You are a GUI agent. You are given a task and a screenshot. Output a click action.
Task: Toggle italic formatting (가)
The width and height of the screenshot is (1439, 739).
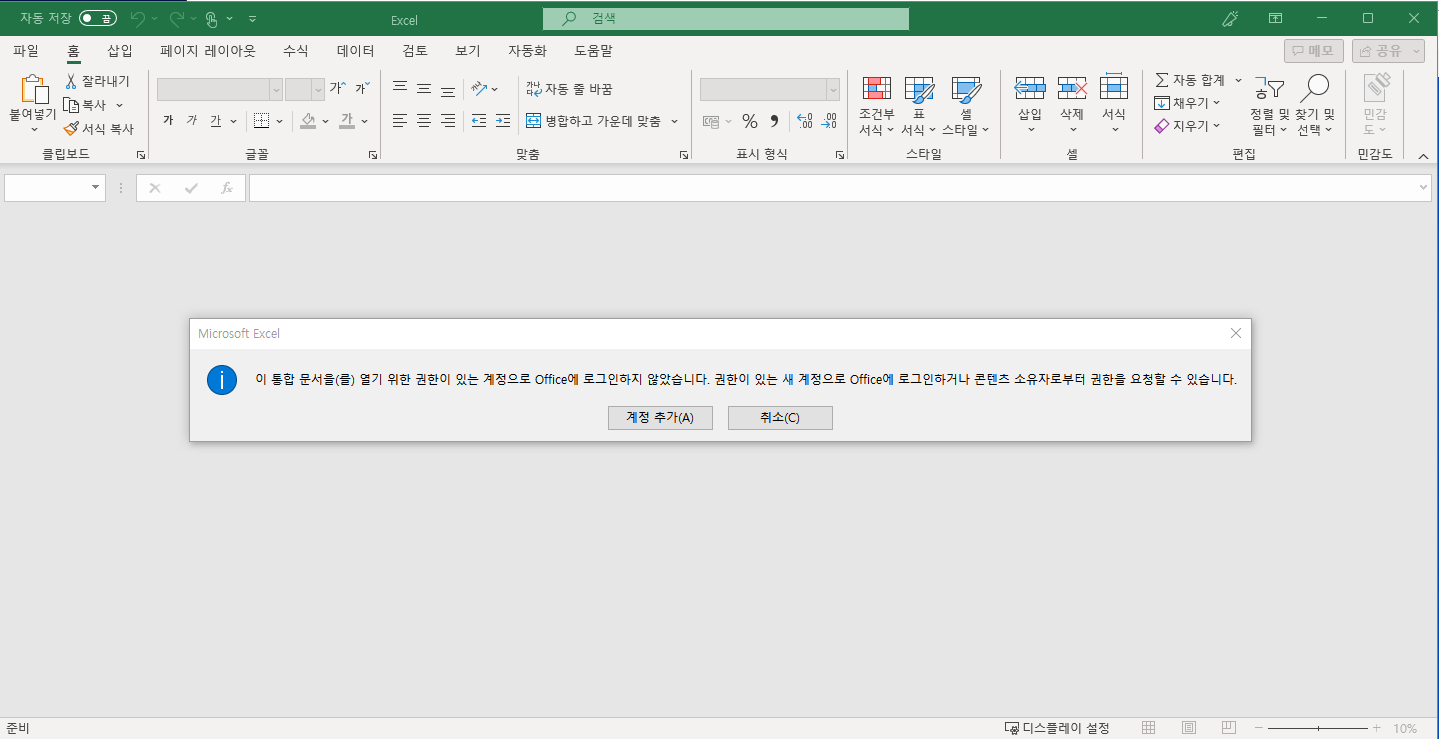coord(192,121)
